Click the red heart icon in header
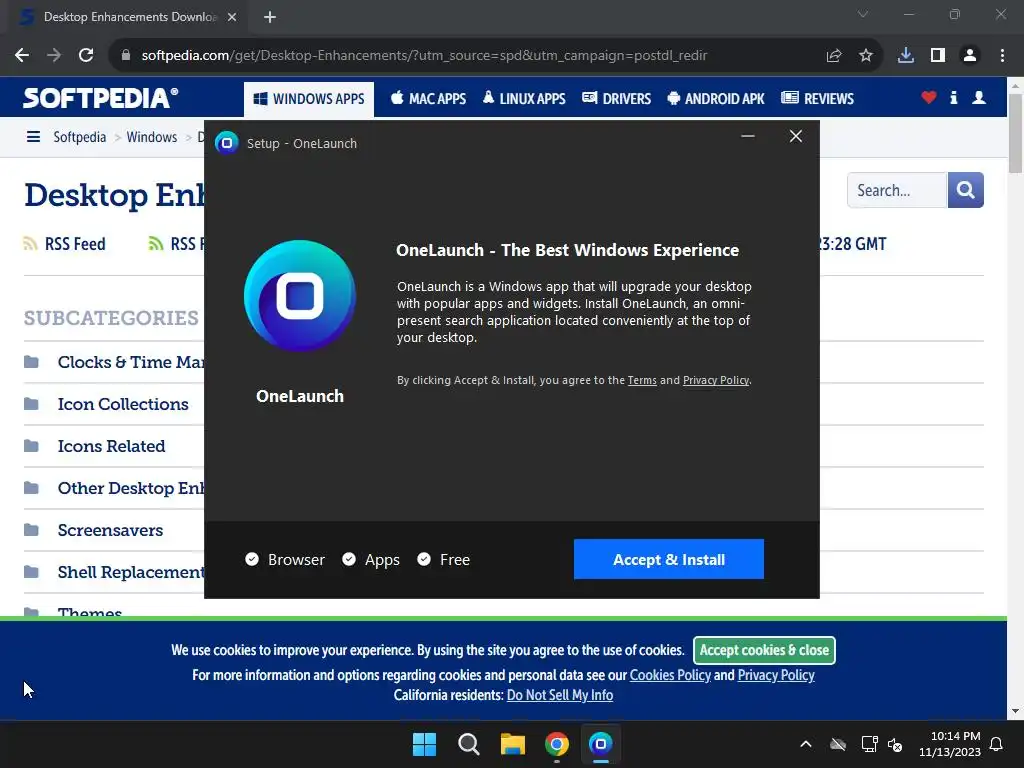The height and width of the screenshot is (768, 1024). [x=929, y=98]
